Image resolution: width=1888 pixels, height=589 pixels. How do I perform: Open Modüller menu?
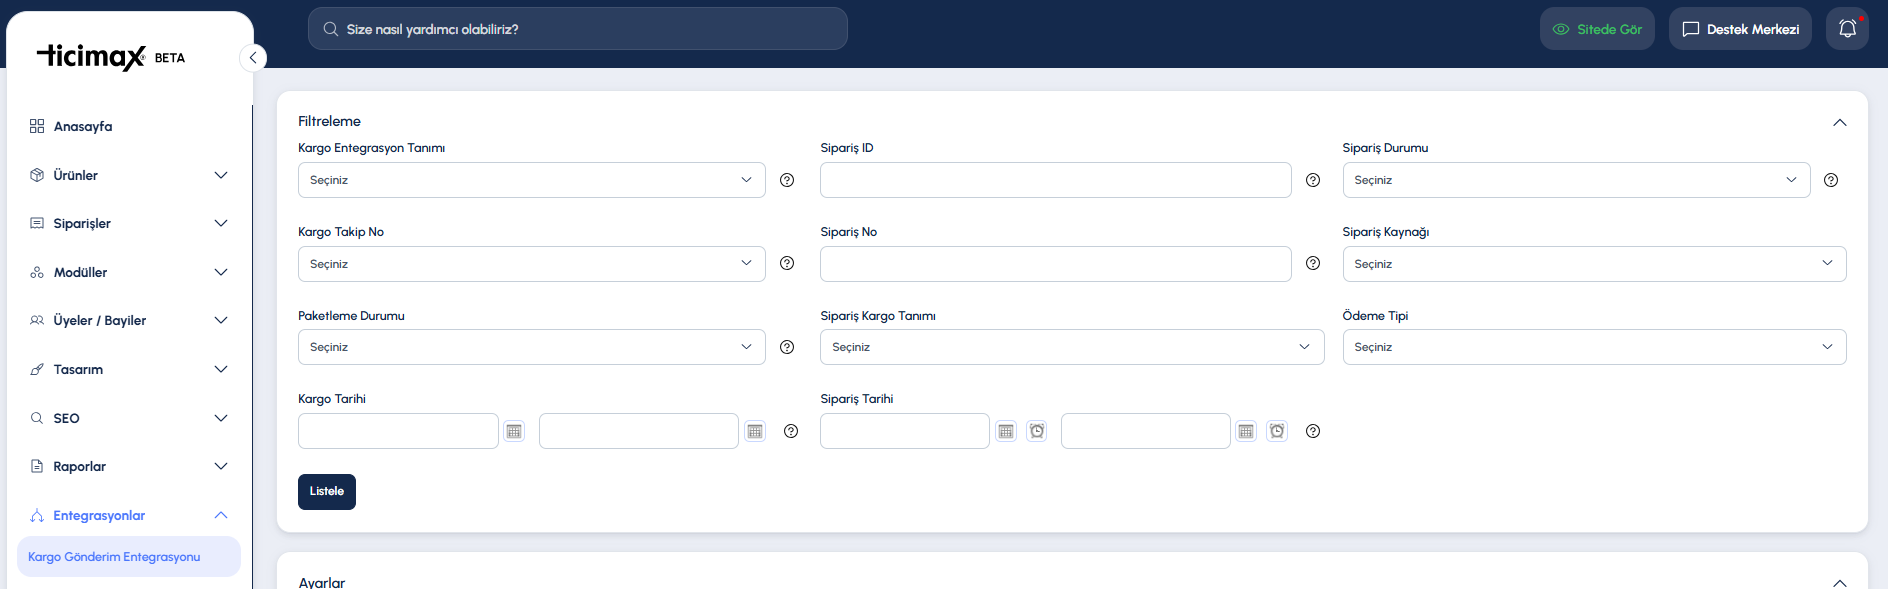129,272
